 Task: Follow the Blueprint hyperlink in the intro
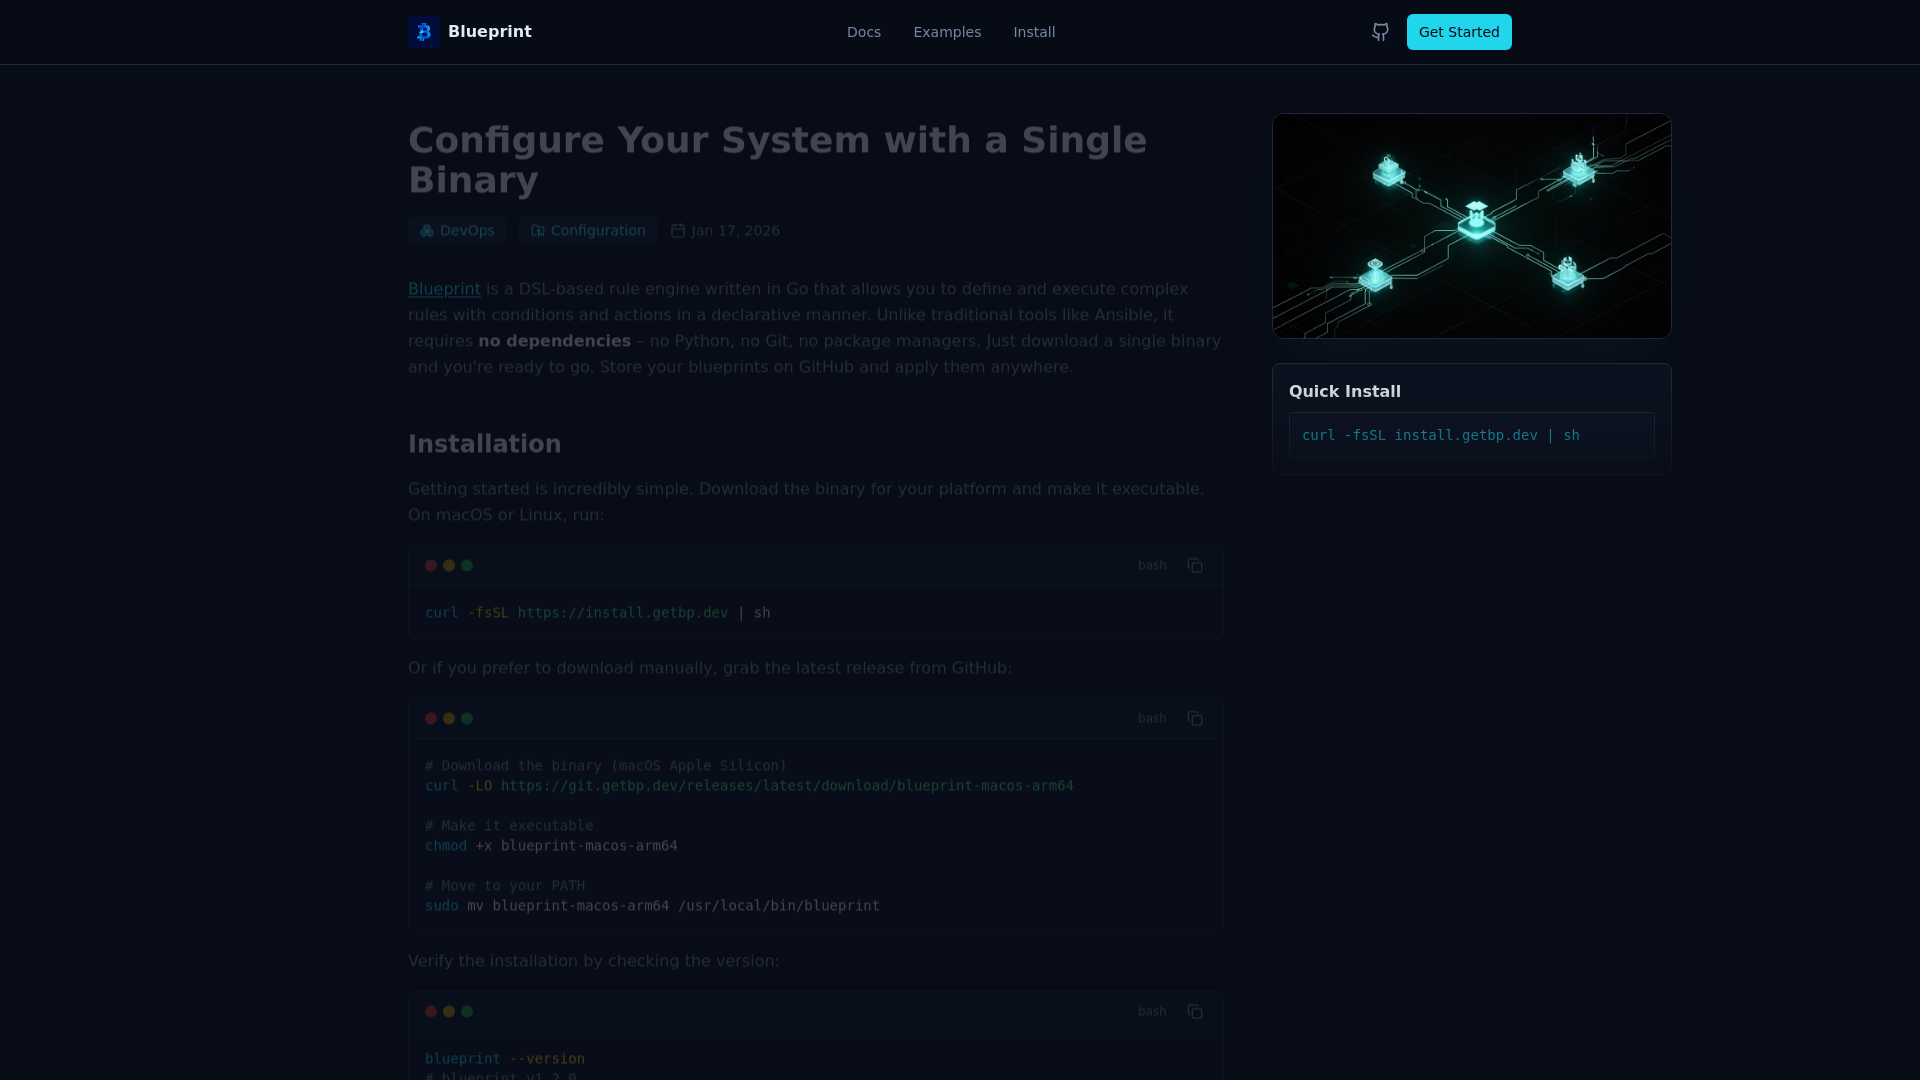coord(443,289)
